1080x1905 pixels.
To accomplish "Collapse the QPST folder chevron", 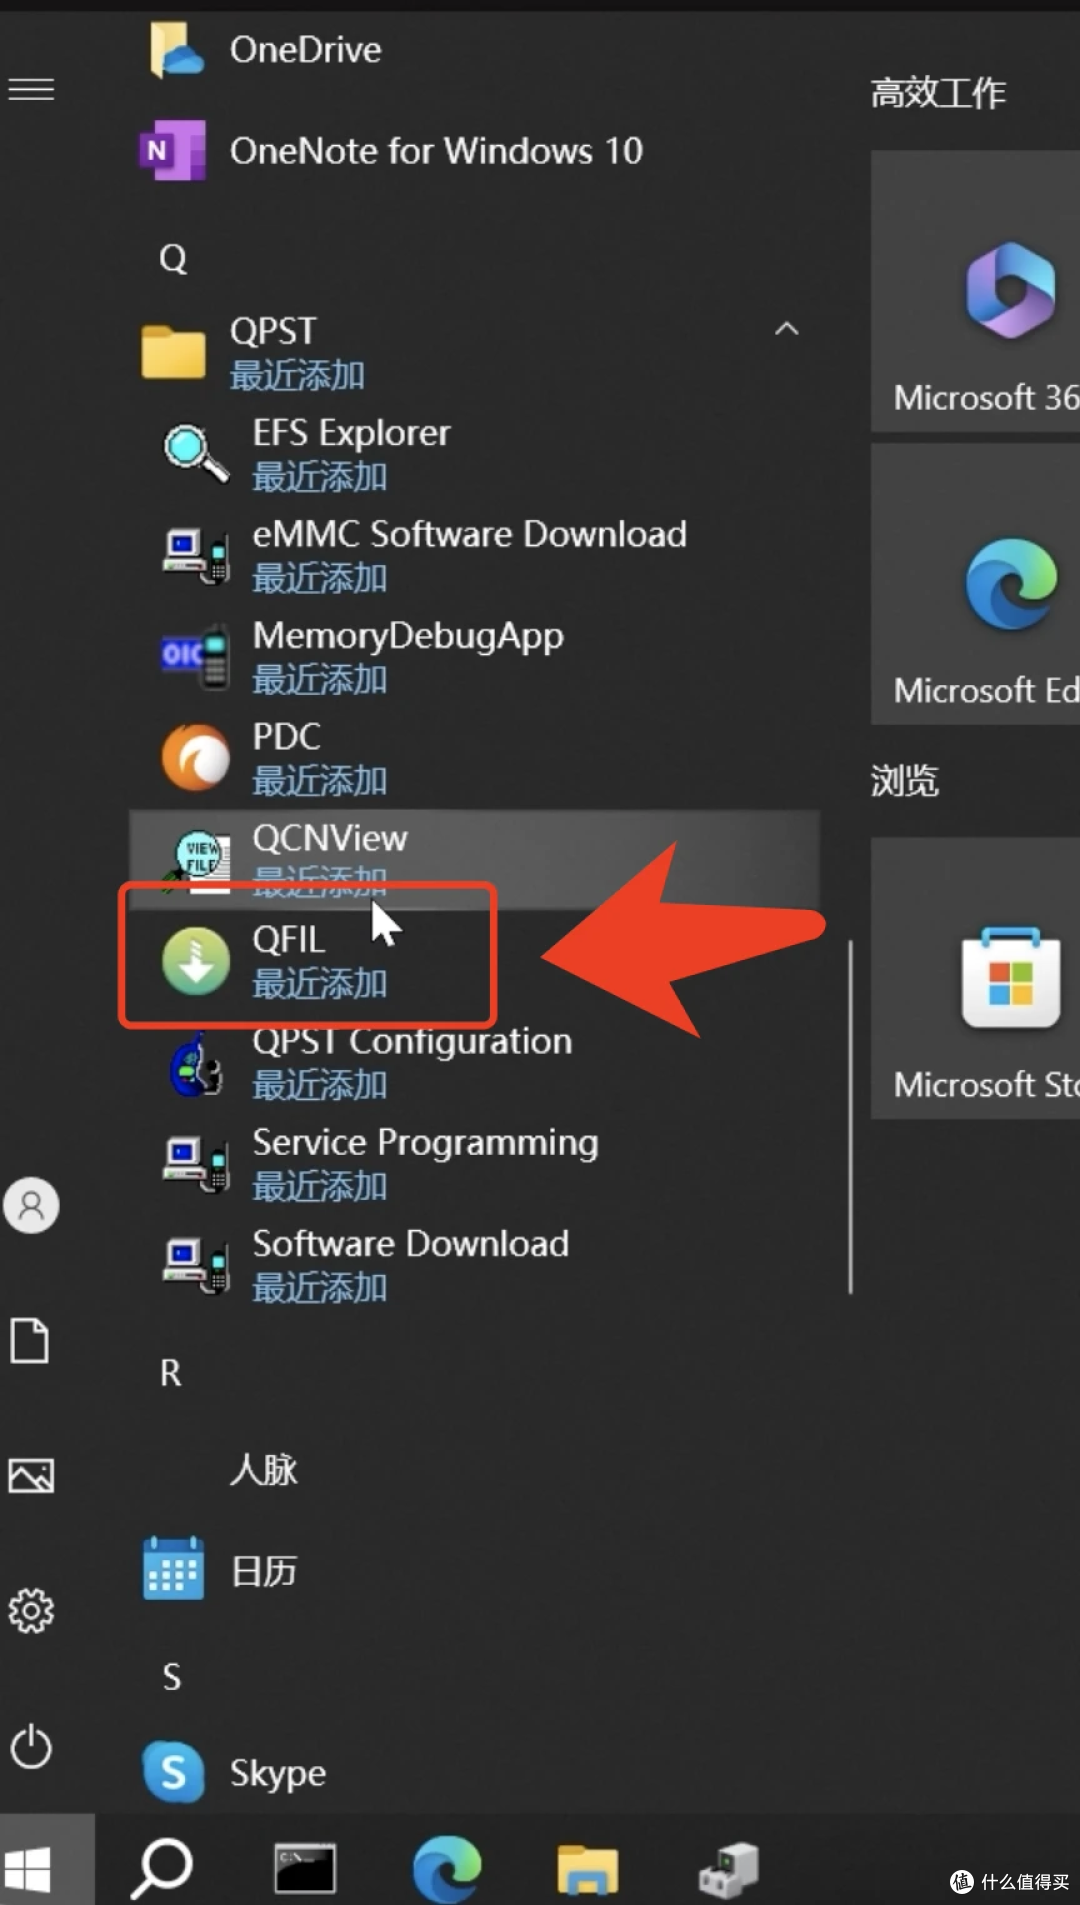I will pyautogui.click(x=786, y=329).
